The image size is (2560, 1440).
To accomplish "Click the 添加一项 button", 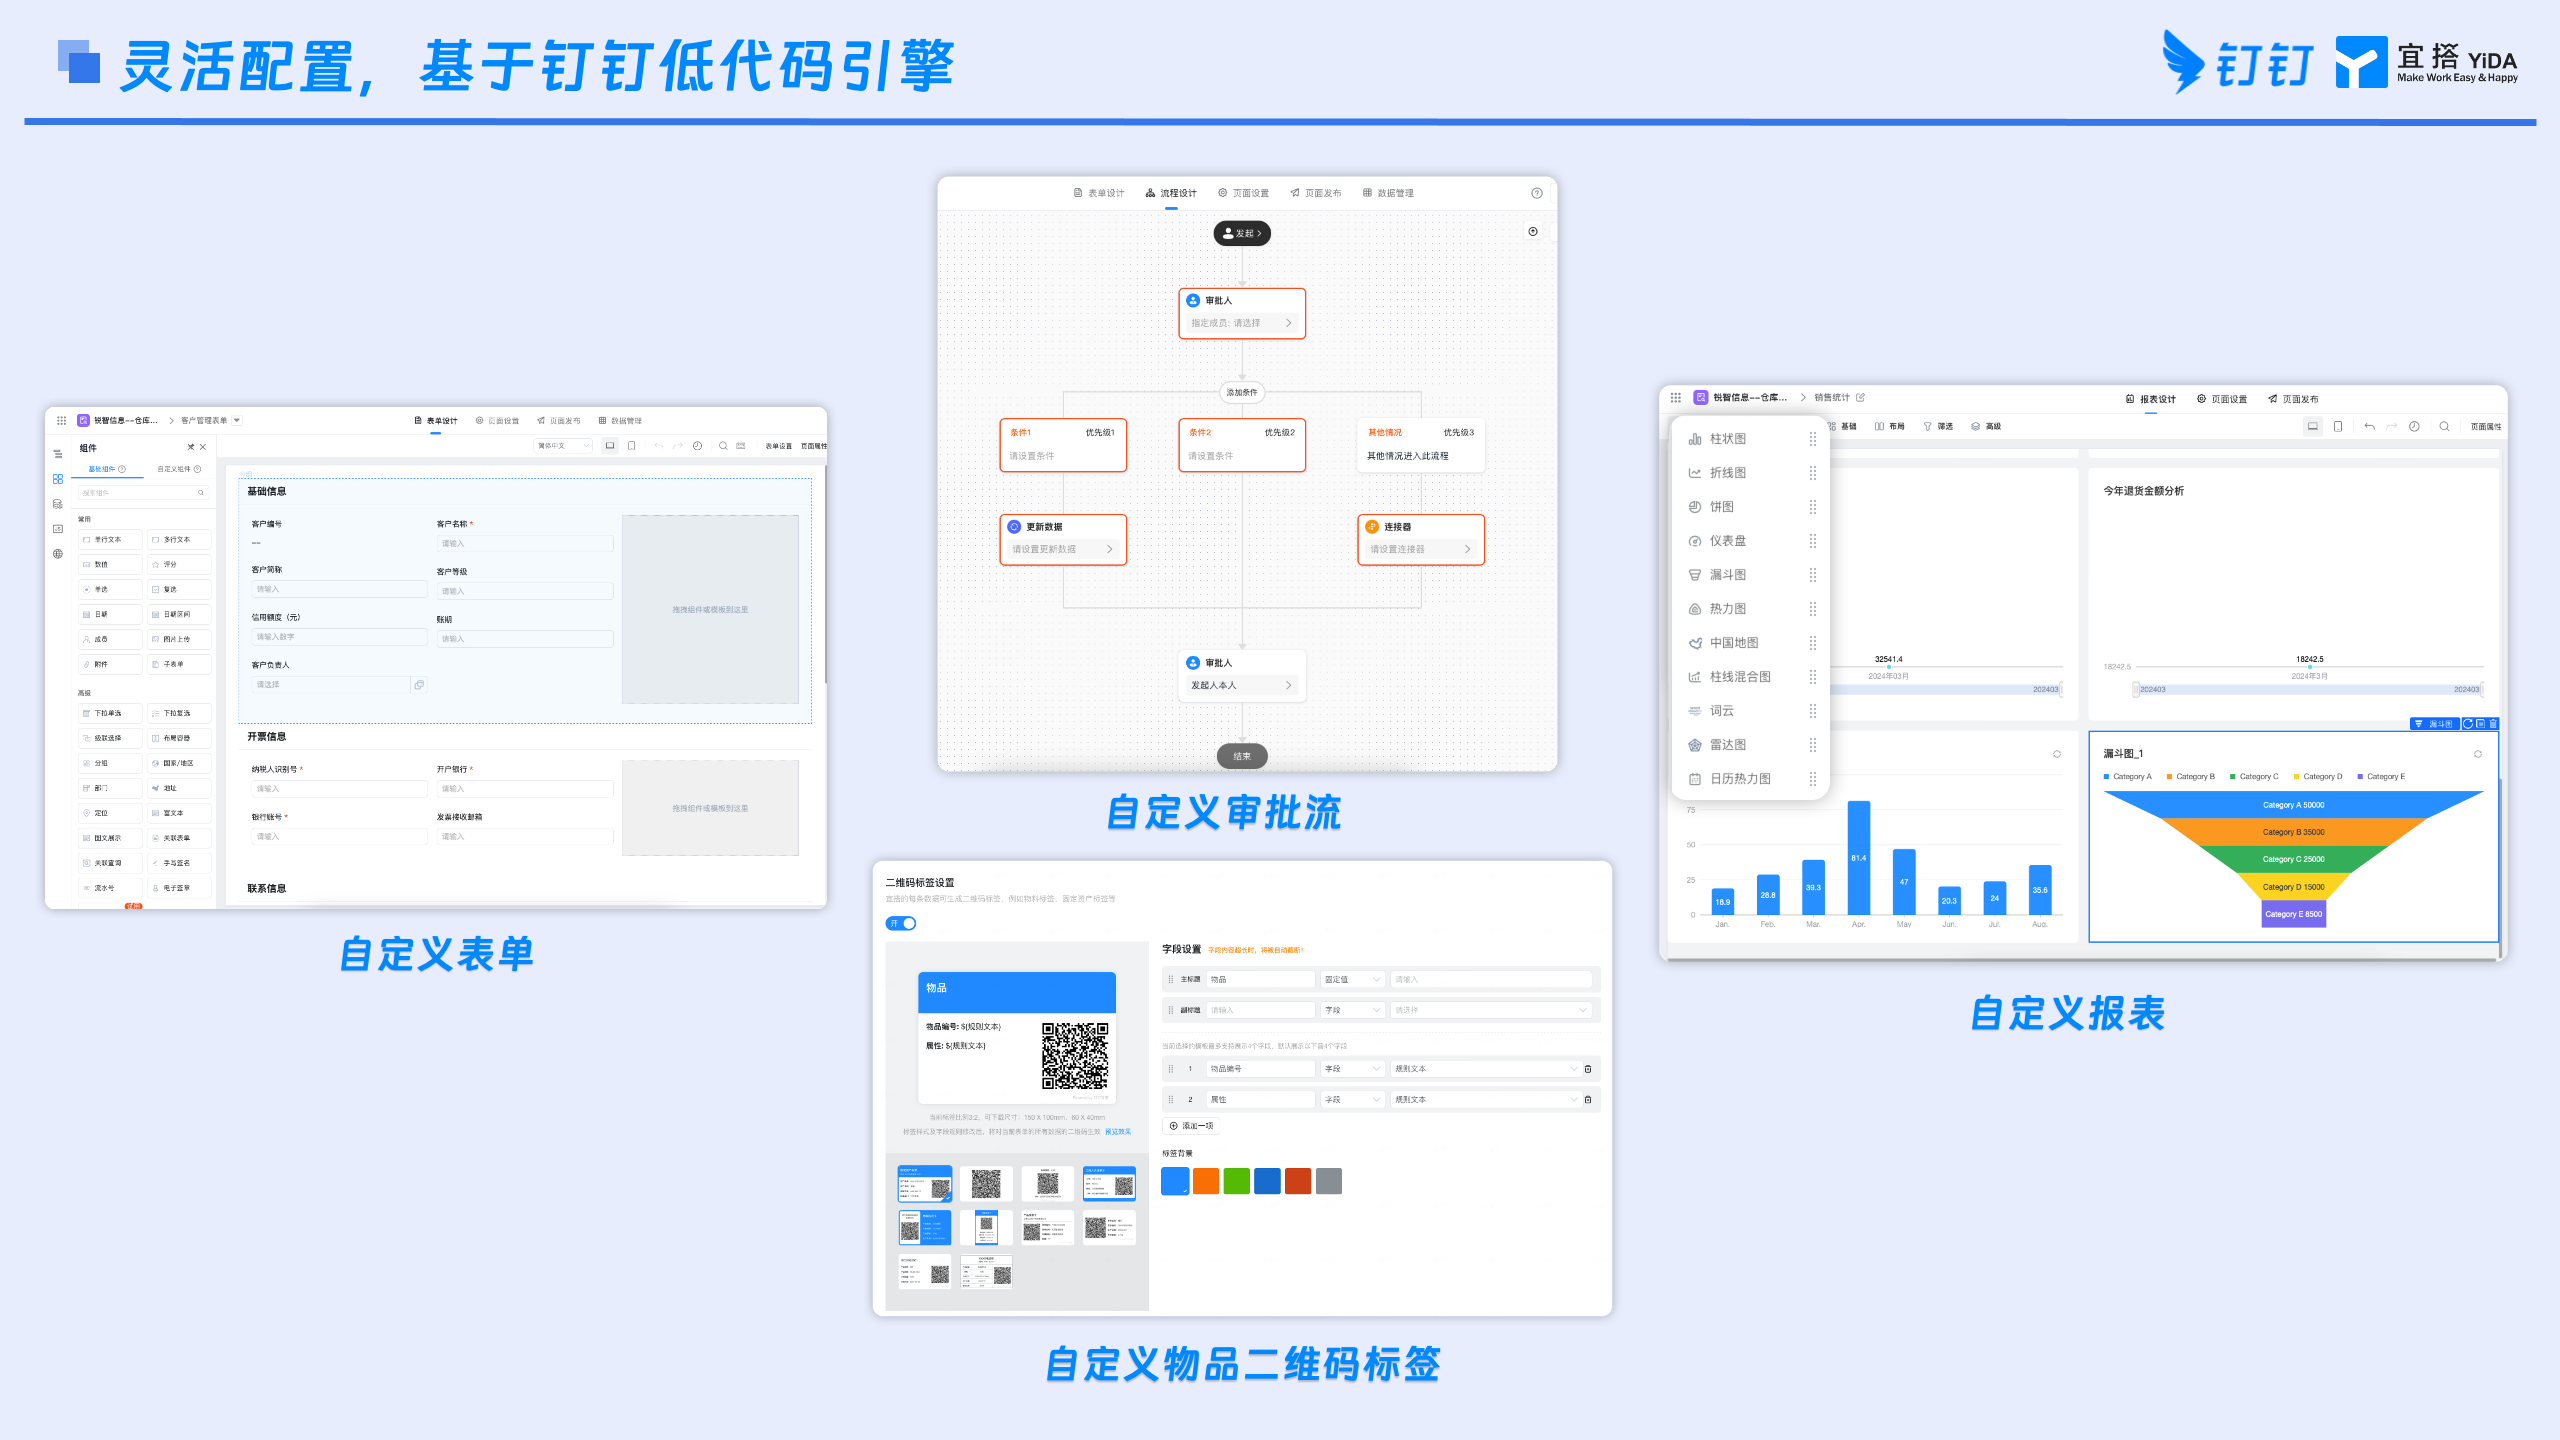I will coord(1191,1126).
